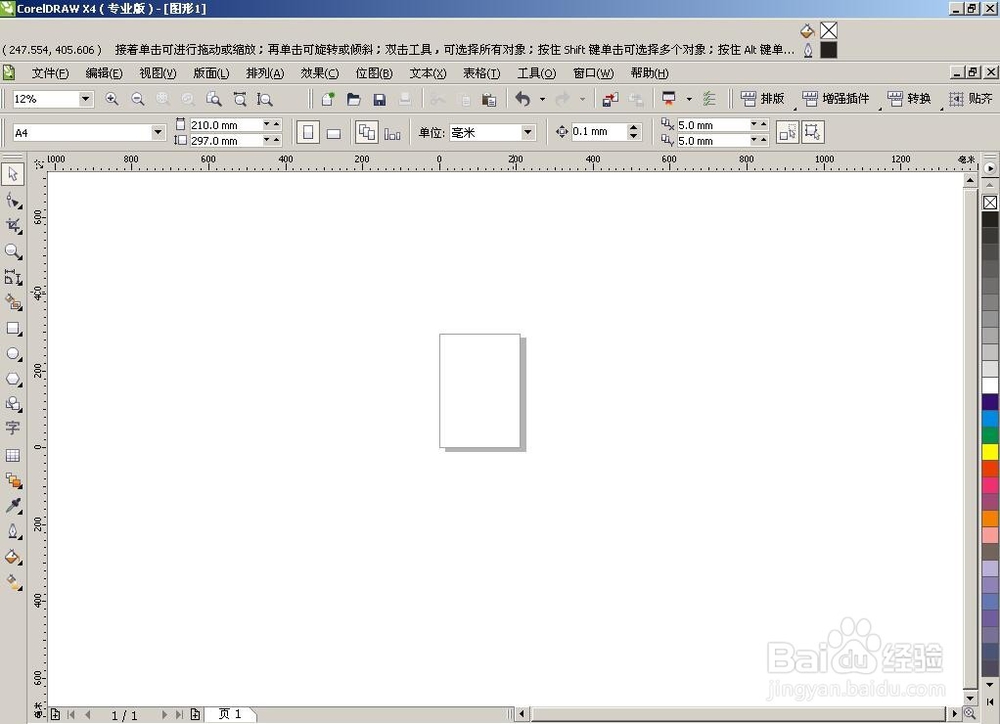Select the Polygon tool
The width and height of the screenshot is (1000, 724).
[13, 379]
